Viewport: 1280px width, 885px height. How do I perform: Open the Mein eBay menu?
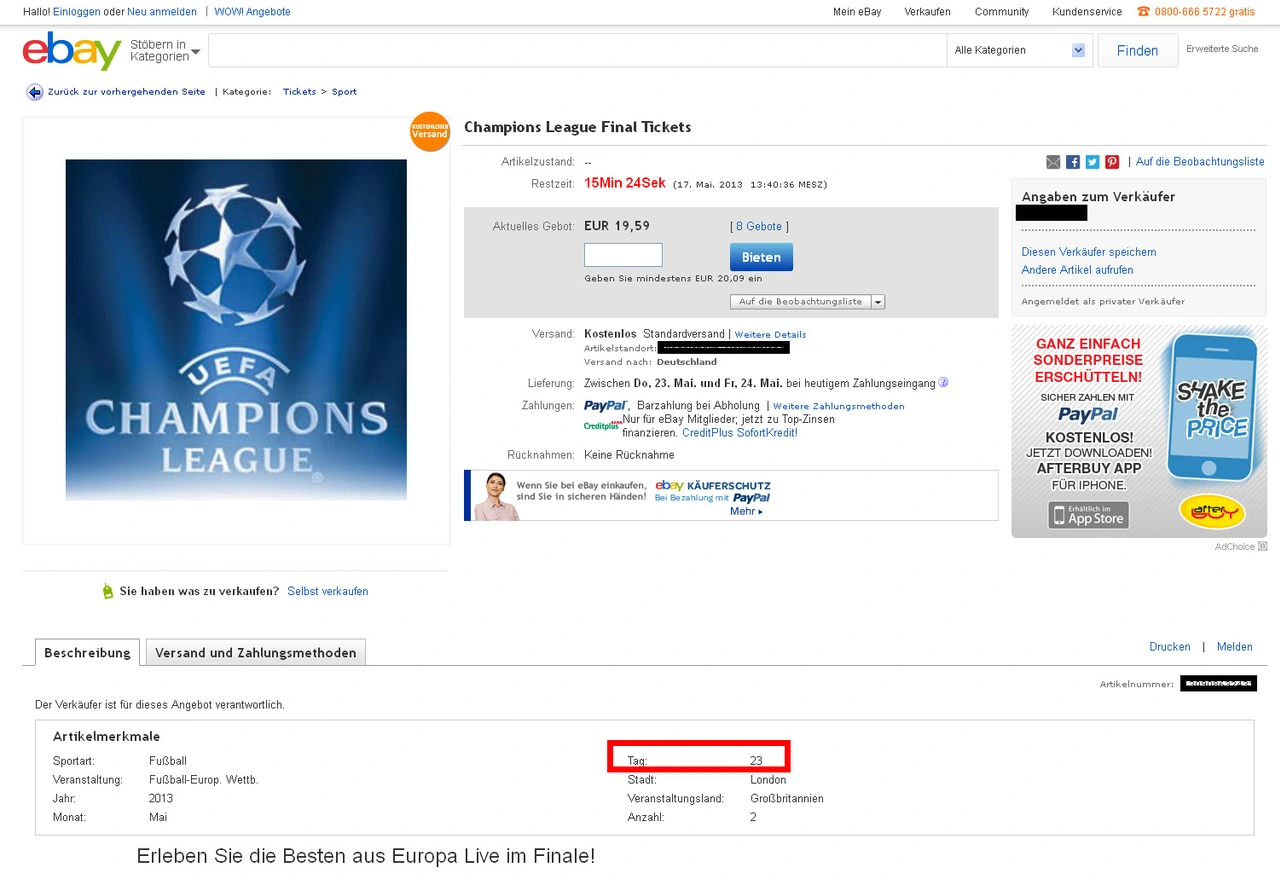tap(857, 12)
